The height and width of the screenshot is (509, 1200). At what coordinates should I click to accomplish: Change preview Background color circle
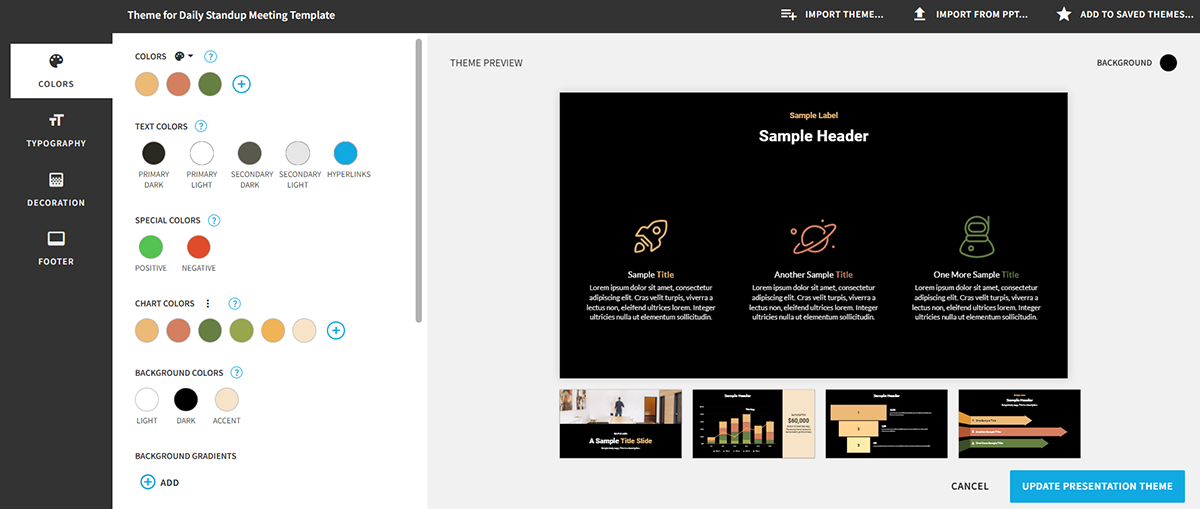click(x=1168, y=63)
